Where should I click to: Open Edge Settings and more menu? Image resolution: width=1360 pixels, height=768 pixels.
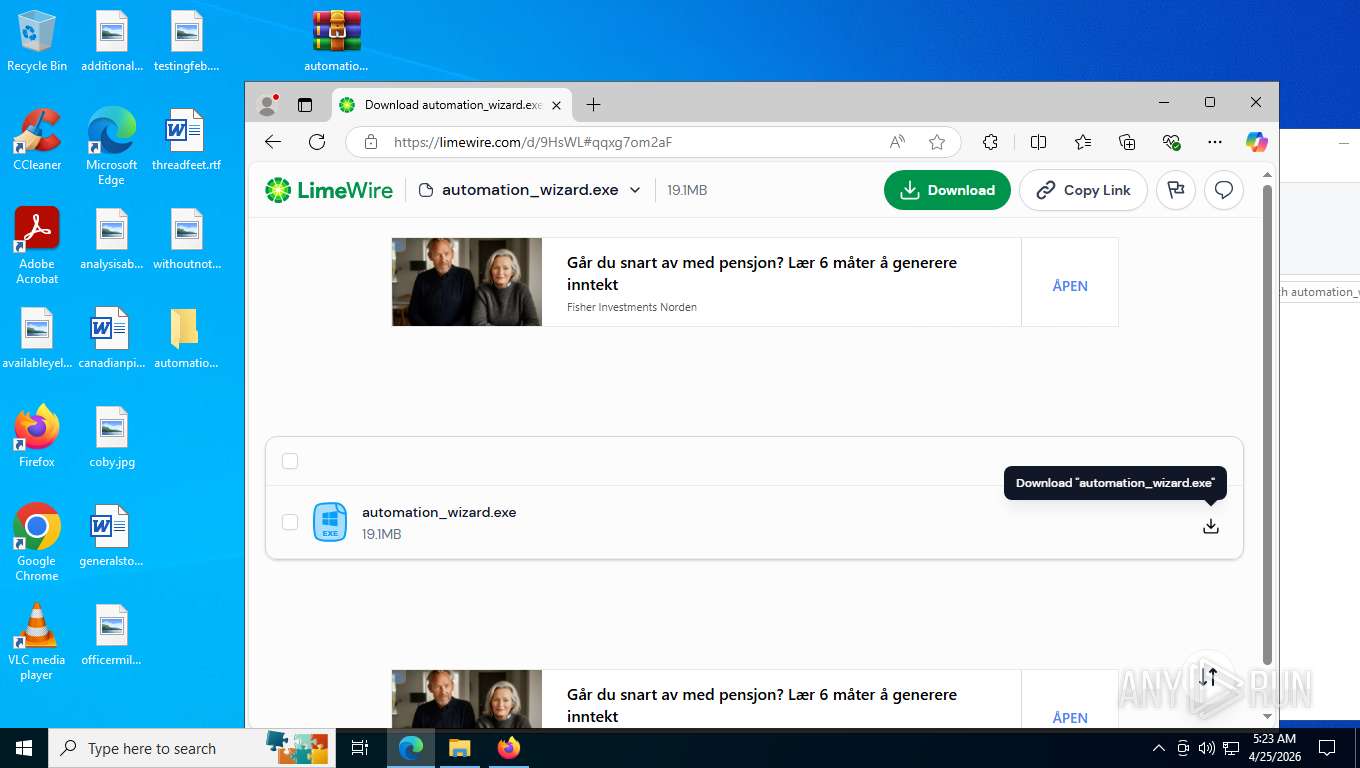[1215, 142]
